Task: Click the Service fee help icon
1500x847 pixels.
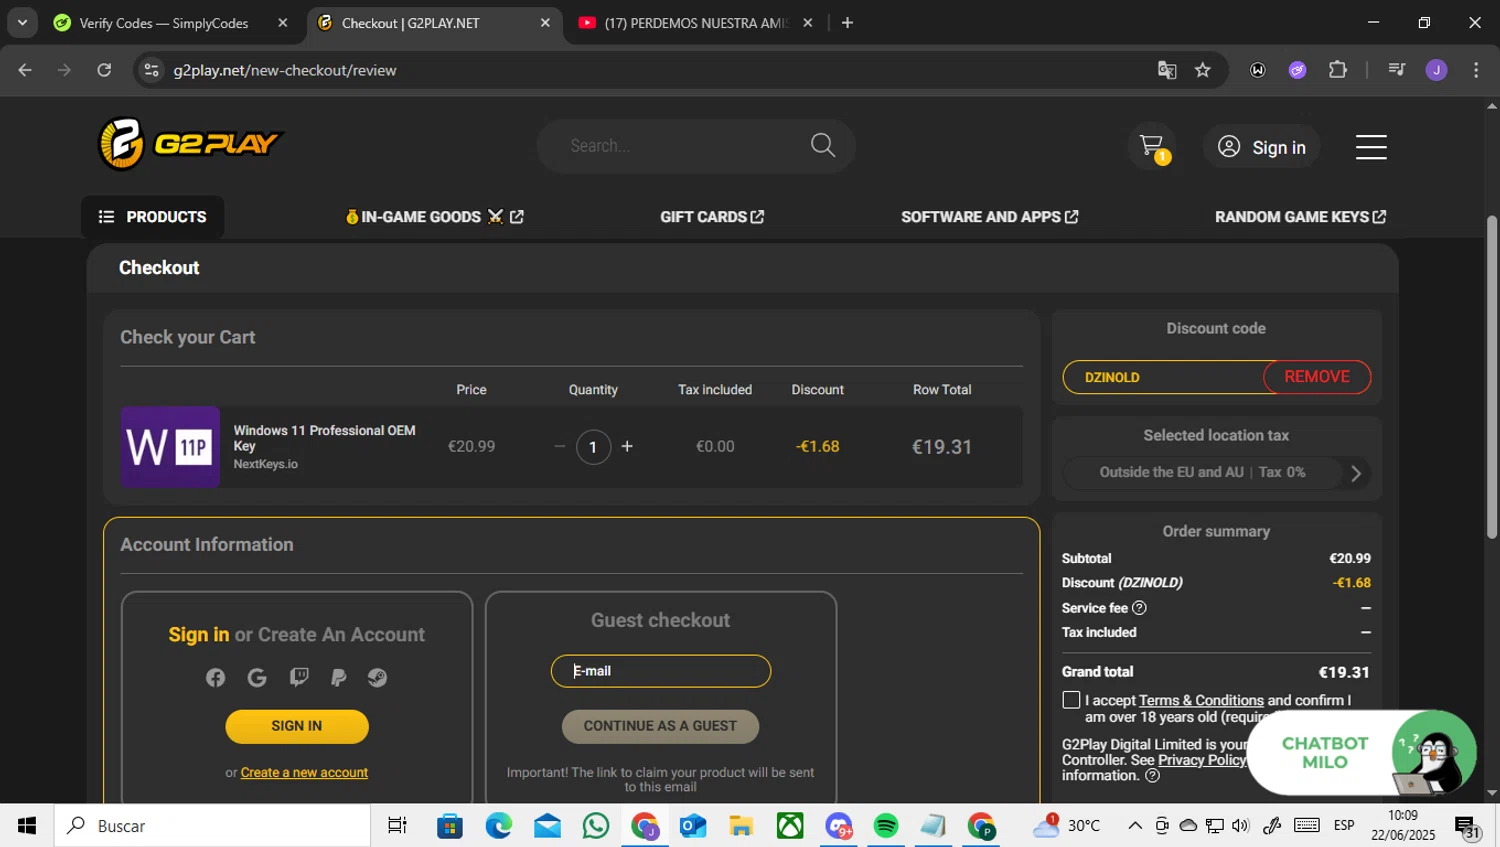Action: [x=1139, y=608]
